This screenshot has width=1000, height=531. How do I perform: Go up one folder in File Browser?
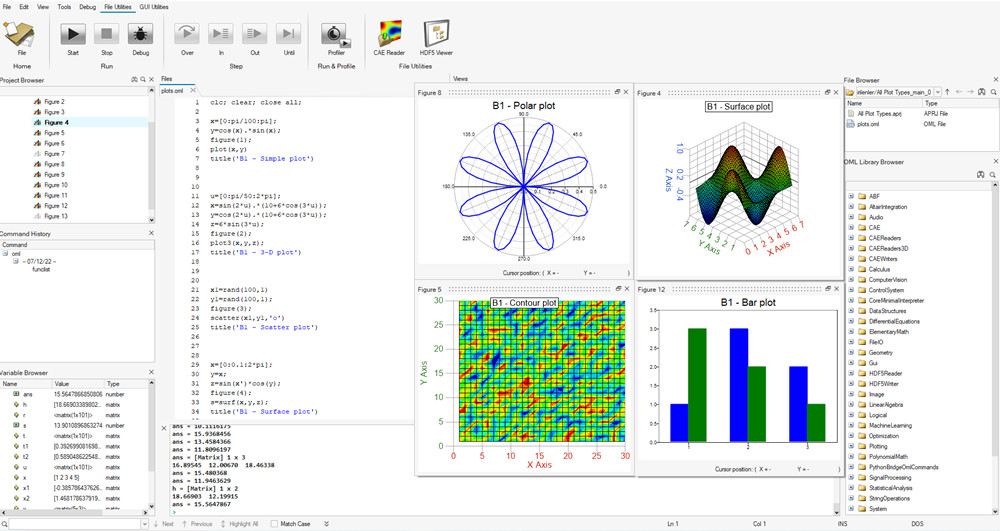[947, 91]
